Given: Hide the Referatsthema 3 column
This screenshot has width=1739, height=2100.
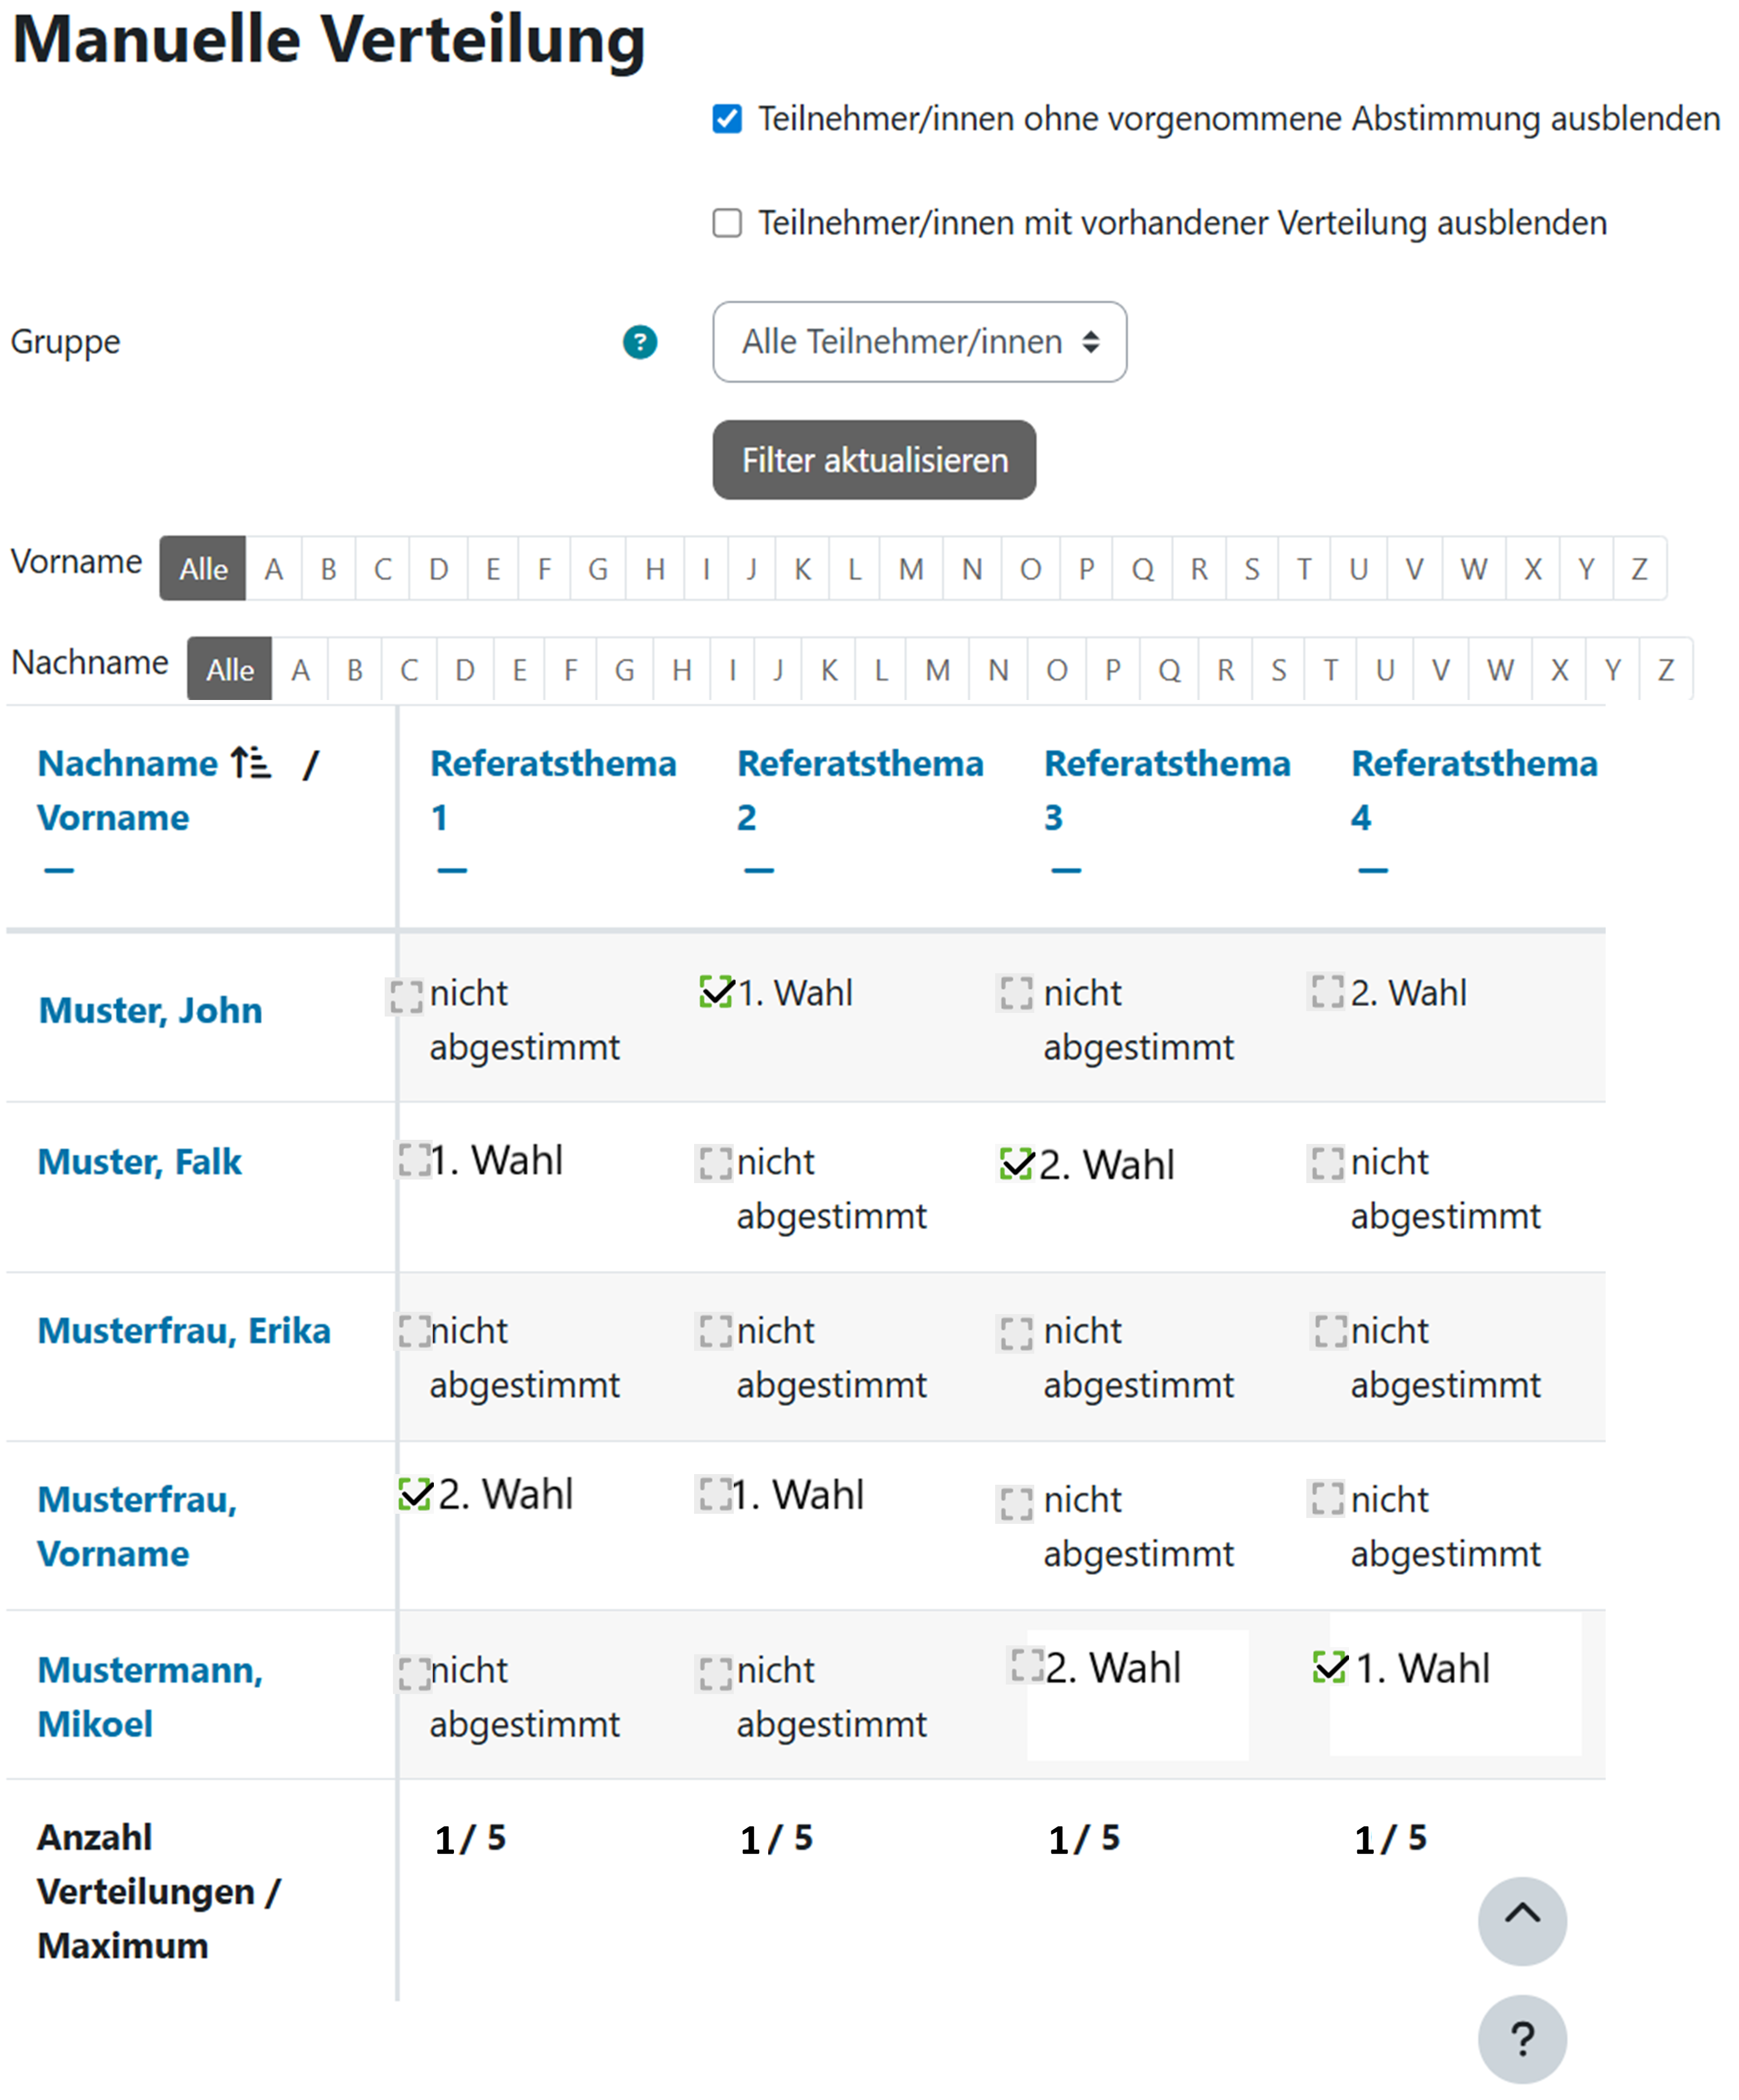Looking at the screenshot, I should tap(1066, 870).
